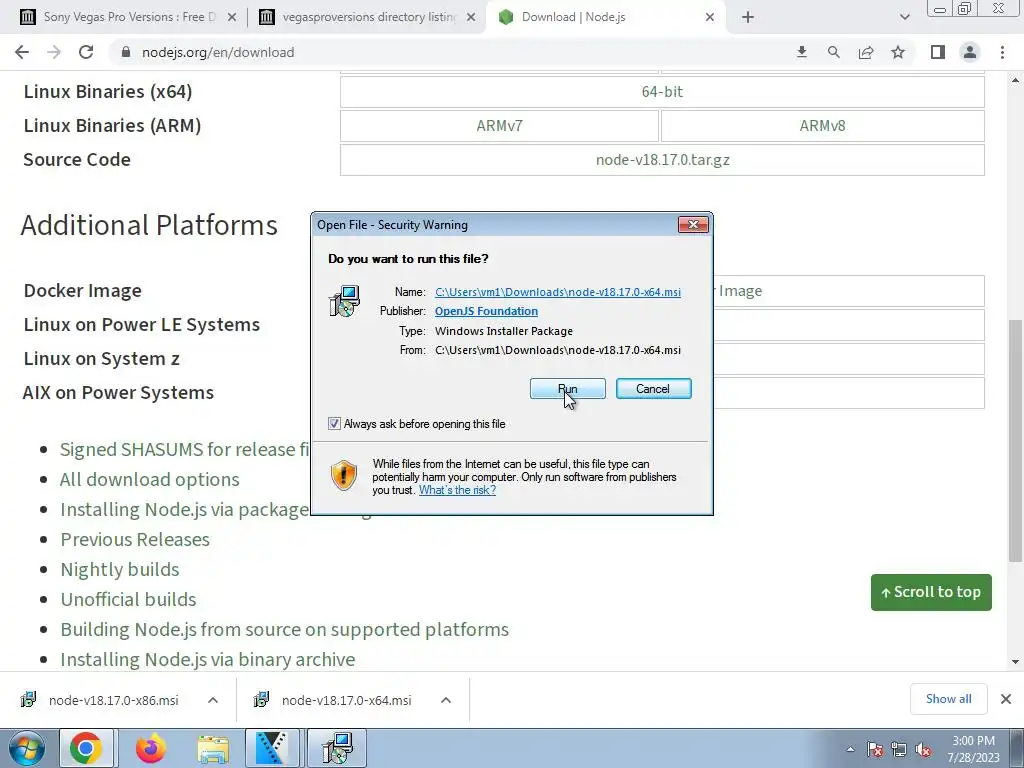Click the Action Center flag tray icon
Screen dimensions: 1024x768
click(x=875, y=749)
